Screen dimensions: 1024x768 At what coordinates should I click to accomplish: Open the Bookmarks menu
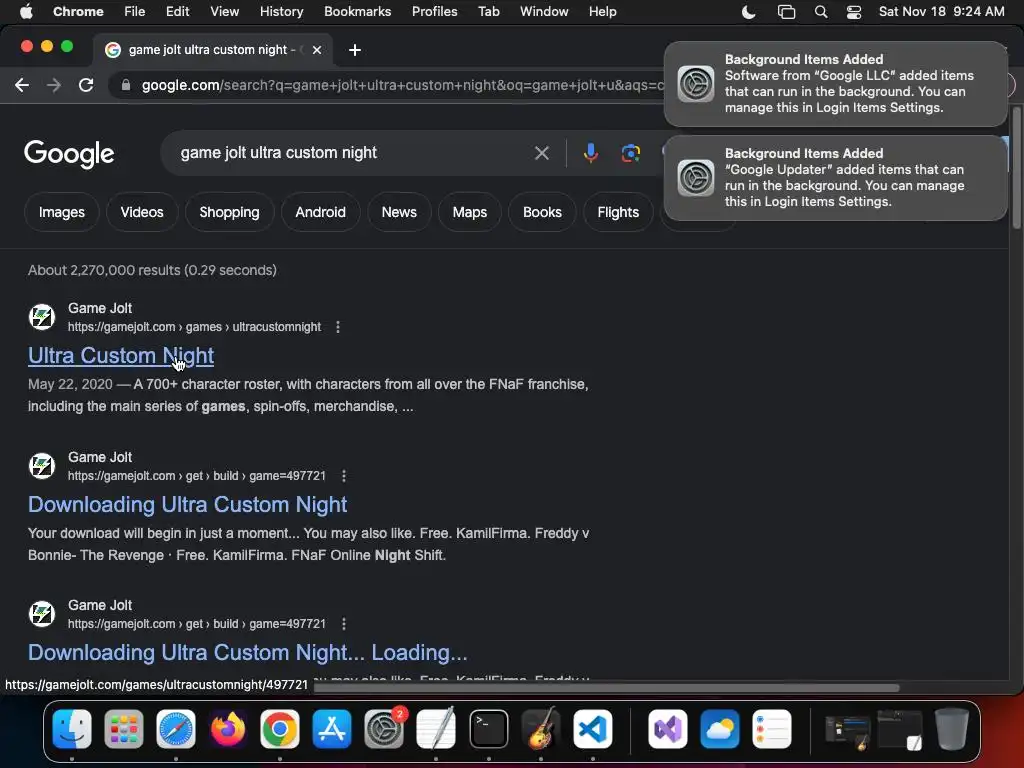click(x=357, y=12)
